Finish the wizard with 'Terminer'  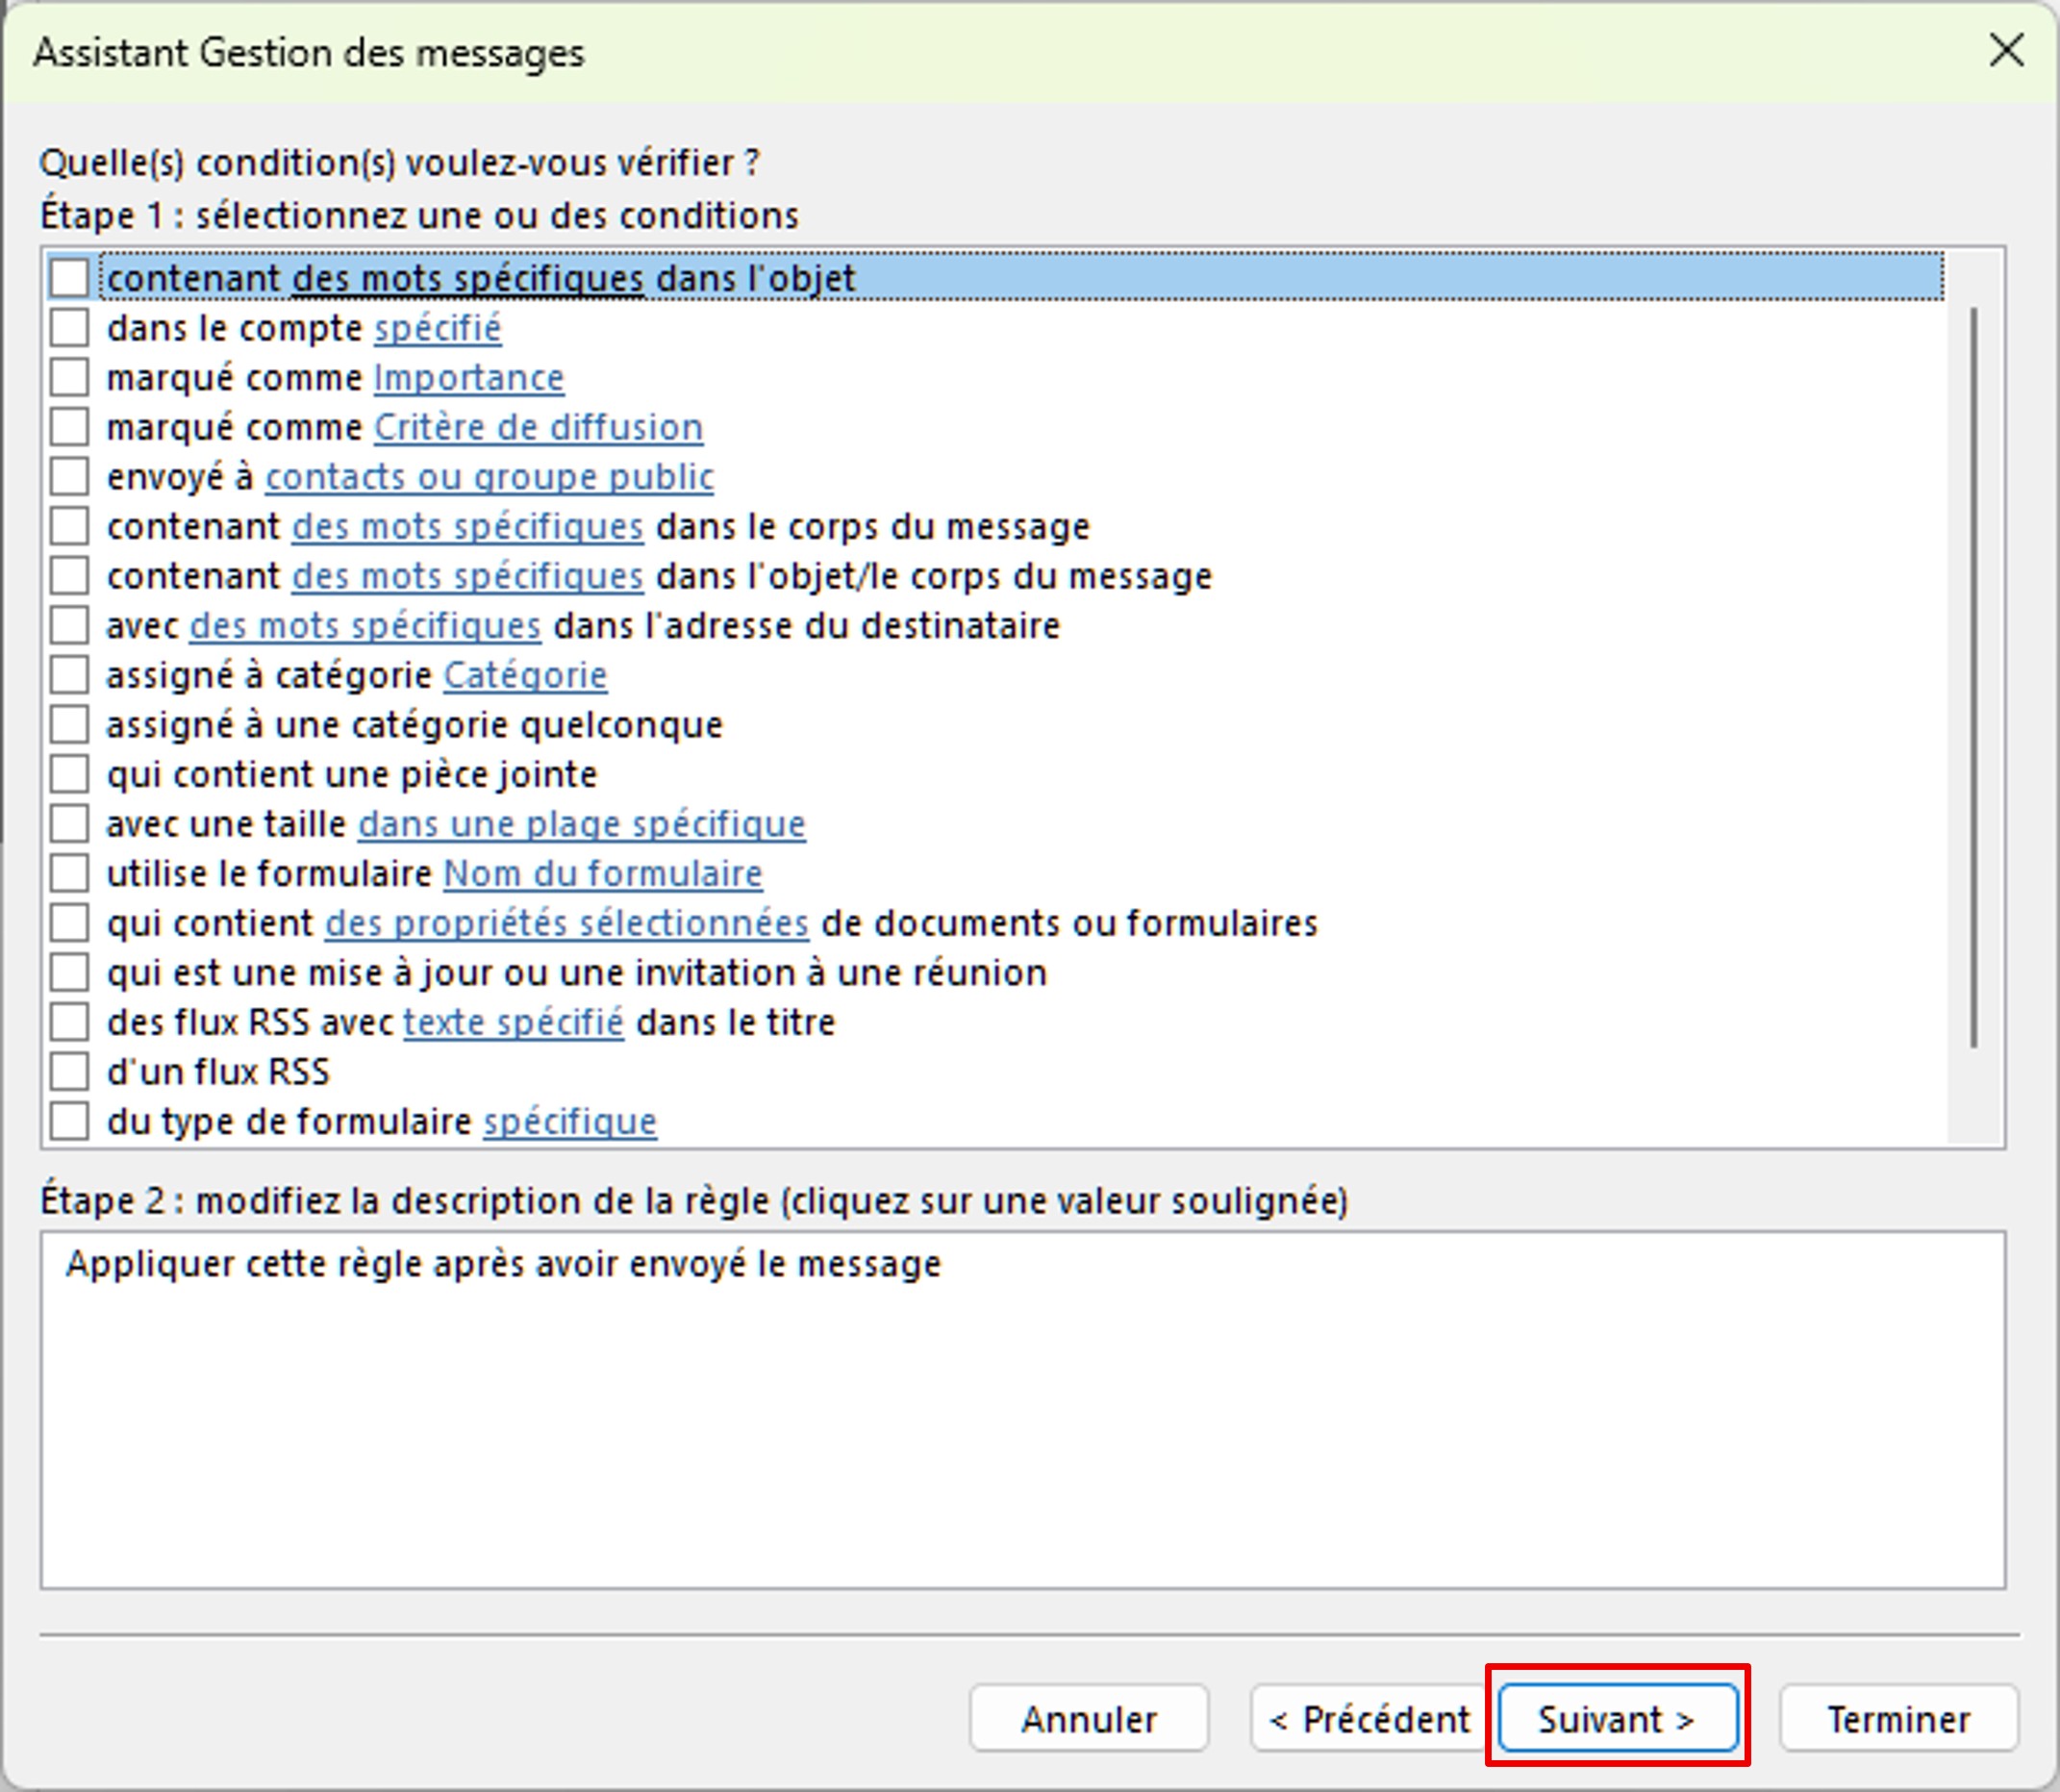(1897, 1718)
